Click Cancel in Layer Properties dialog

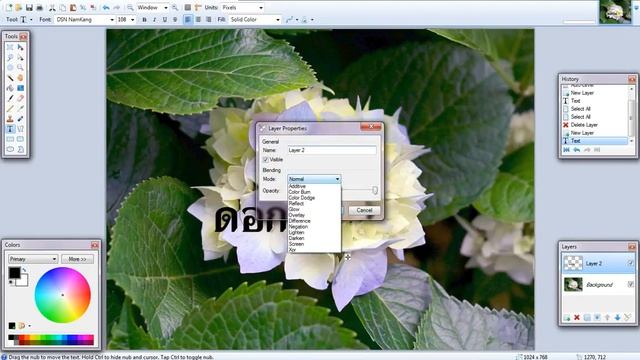point(364,210)
